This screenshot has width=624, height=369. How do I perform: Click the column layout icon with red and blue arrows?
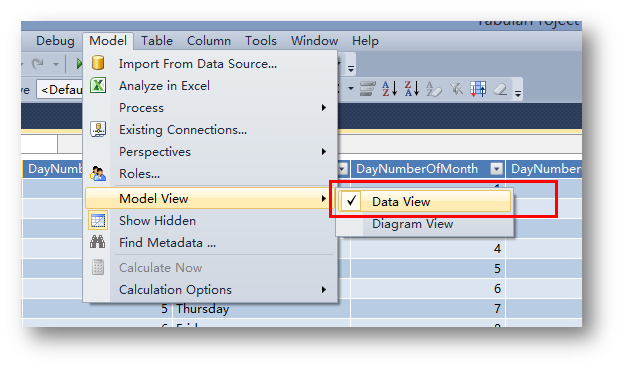478,89
